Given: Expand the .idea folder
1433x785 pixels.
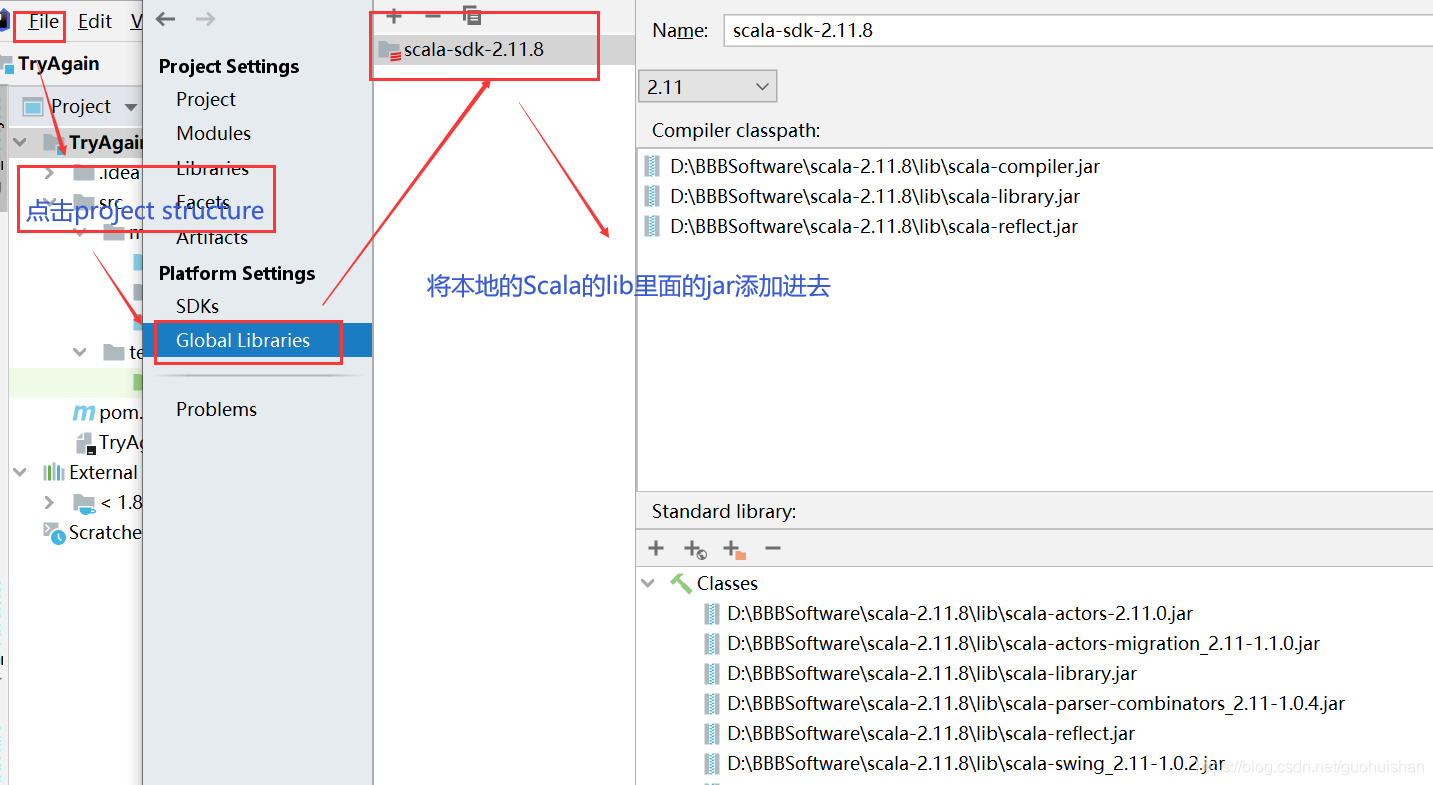Looking at the screenshot, I should click(x=49, y=173).
